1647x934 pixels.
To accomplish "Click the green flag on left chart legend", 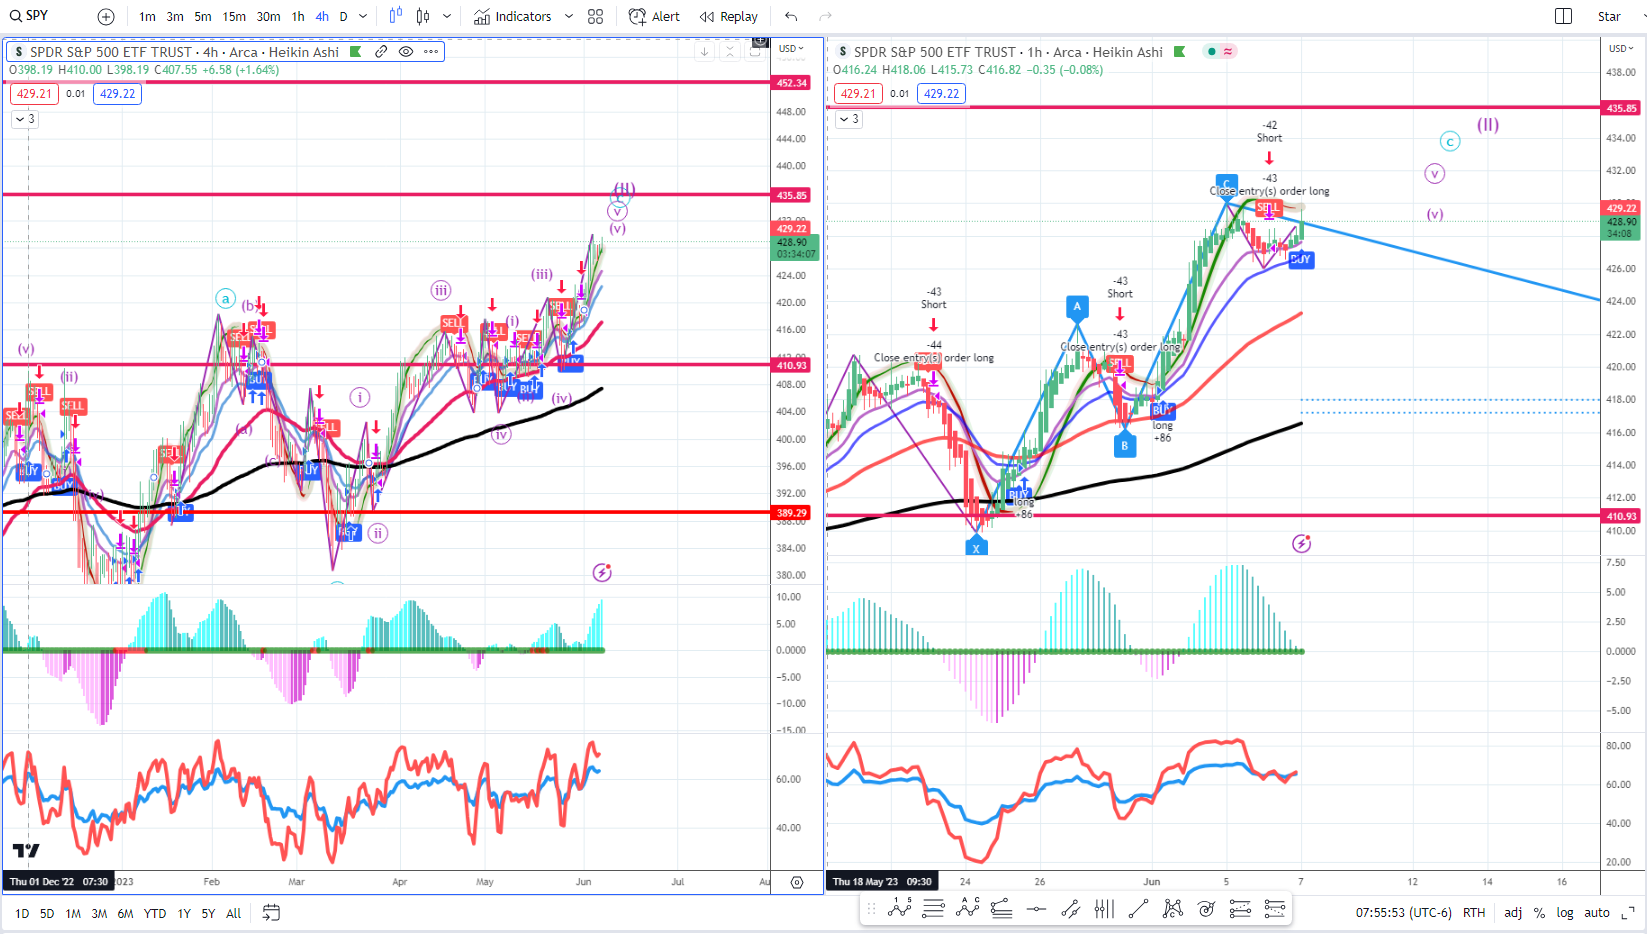I will point(355,52).
